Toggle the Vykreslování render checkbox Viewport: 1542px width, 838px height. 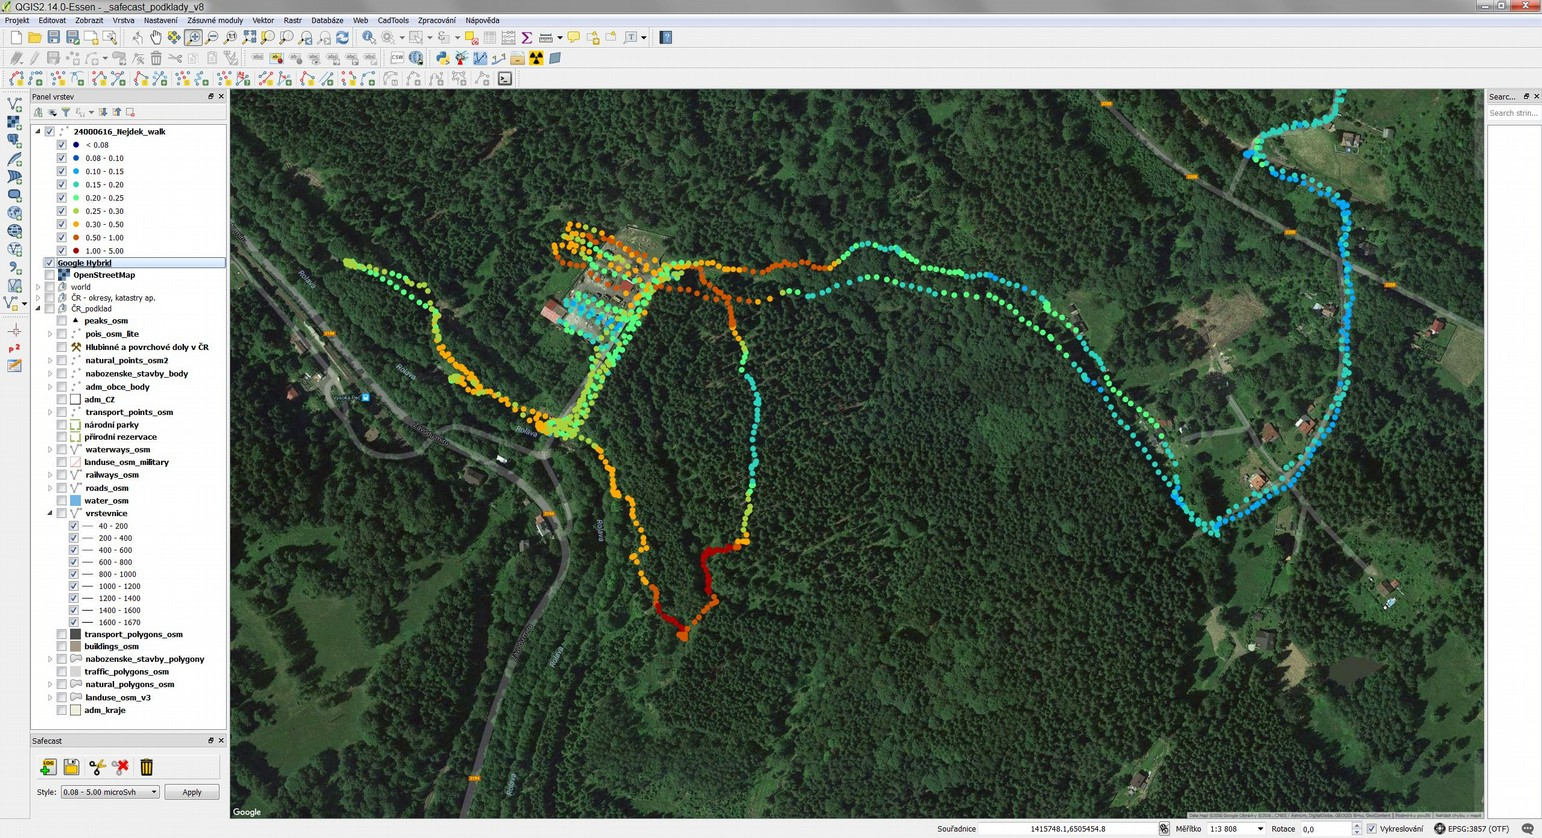pyautogui.click(x=1372, y=829)
